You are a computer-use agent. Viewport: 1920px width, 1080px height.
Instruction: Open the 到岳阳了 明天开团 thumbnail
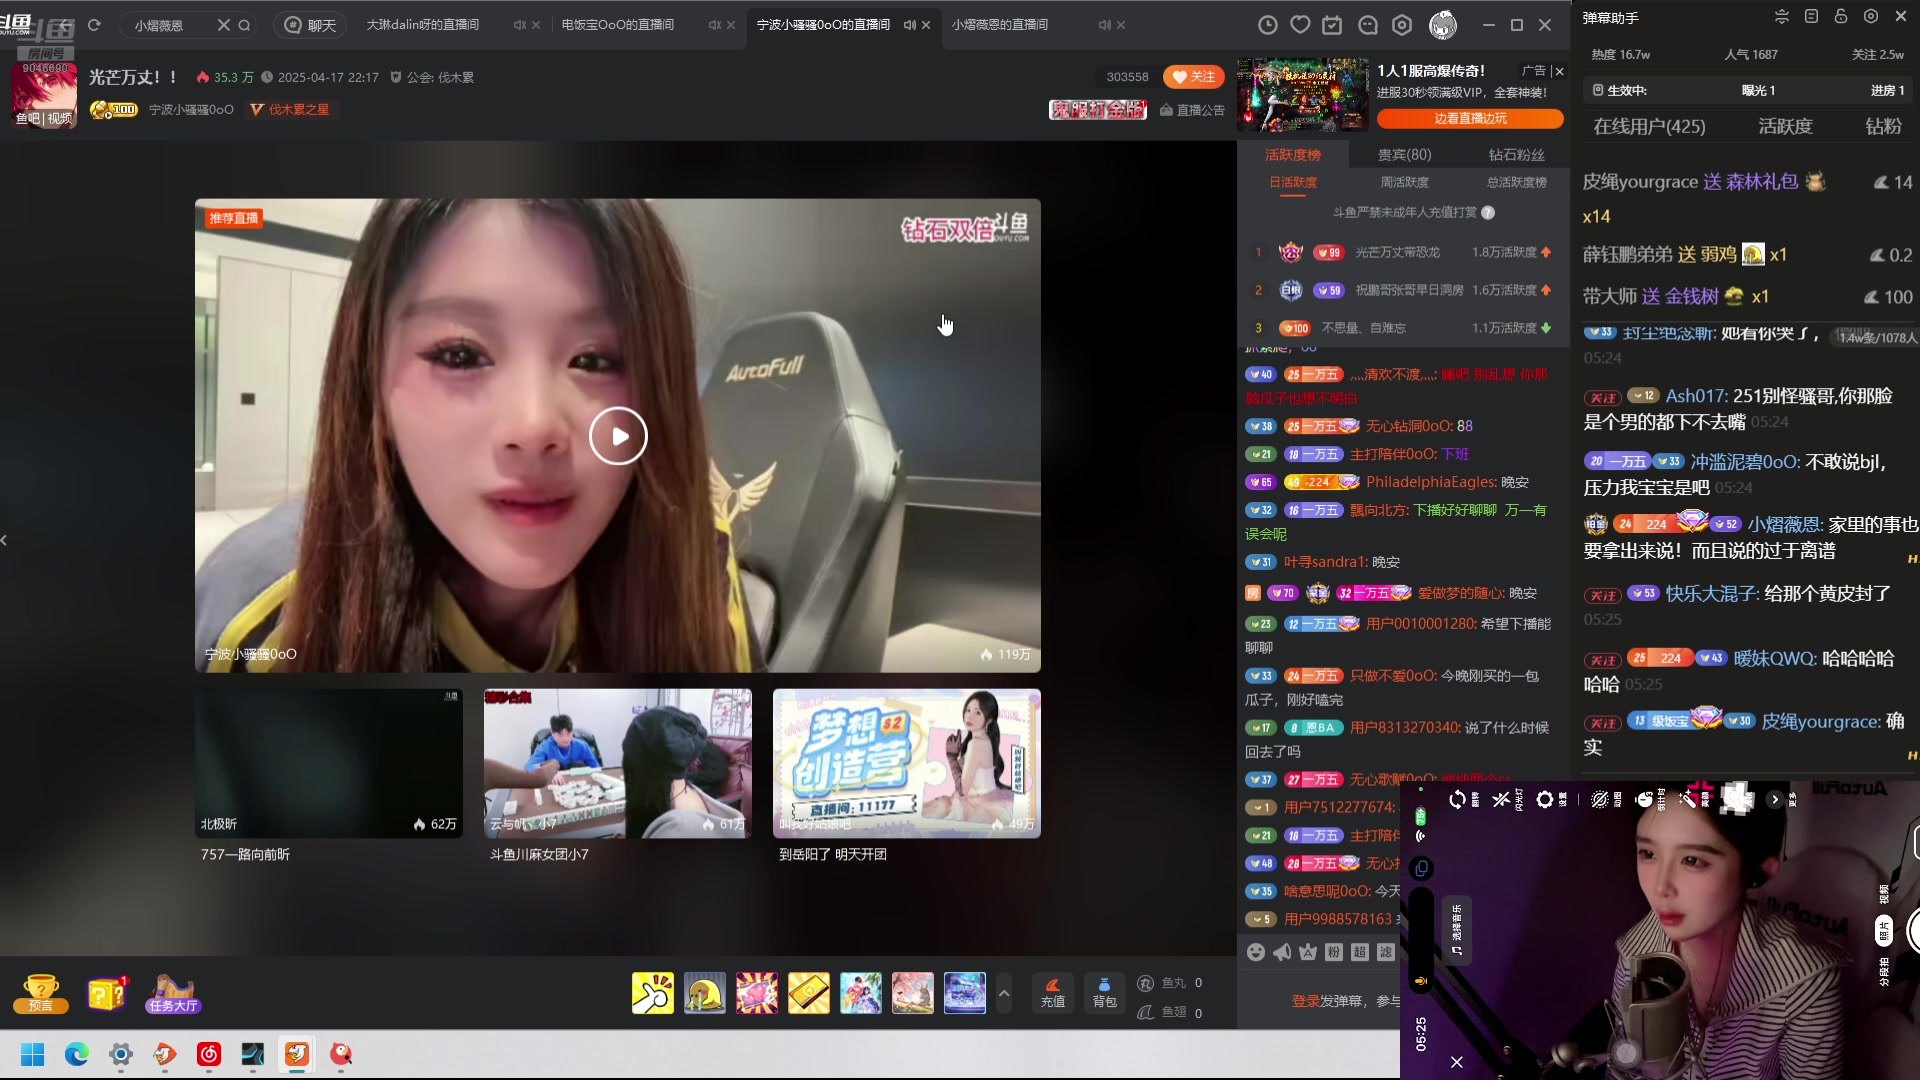[x=907, y=763]
